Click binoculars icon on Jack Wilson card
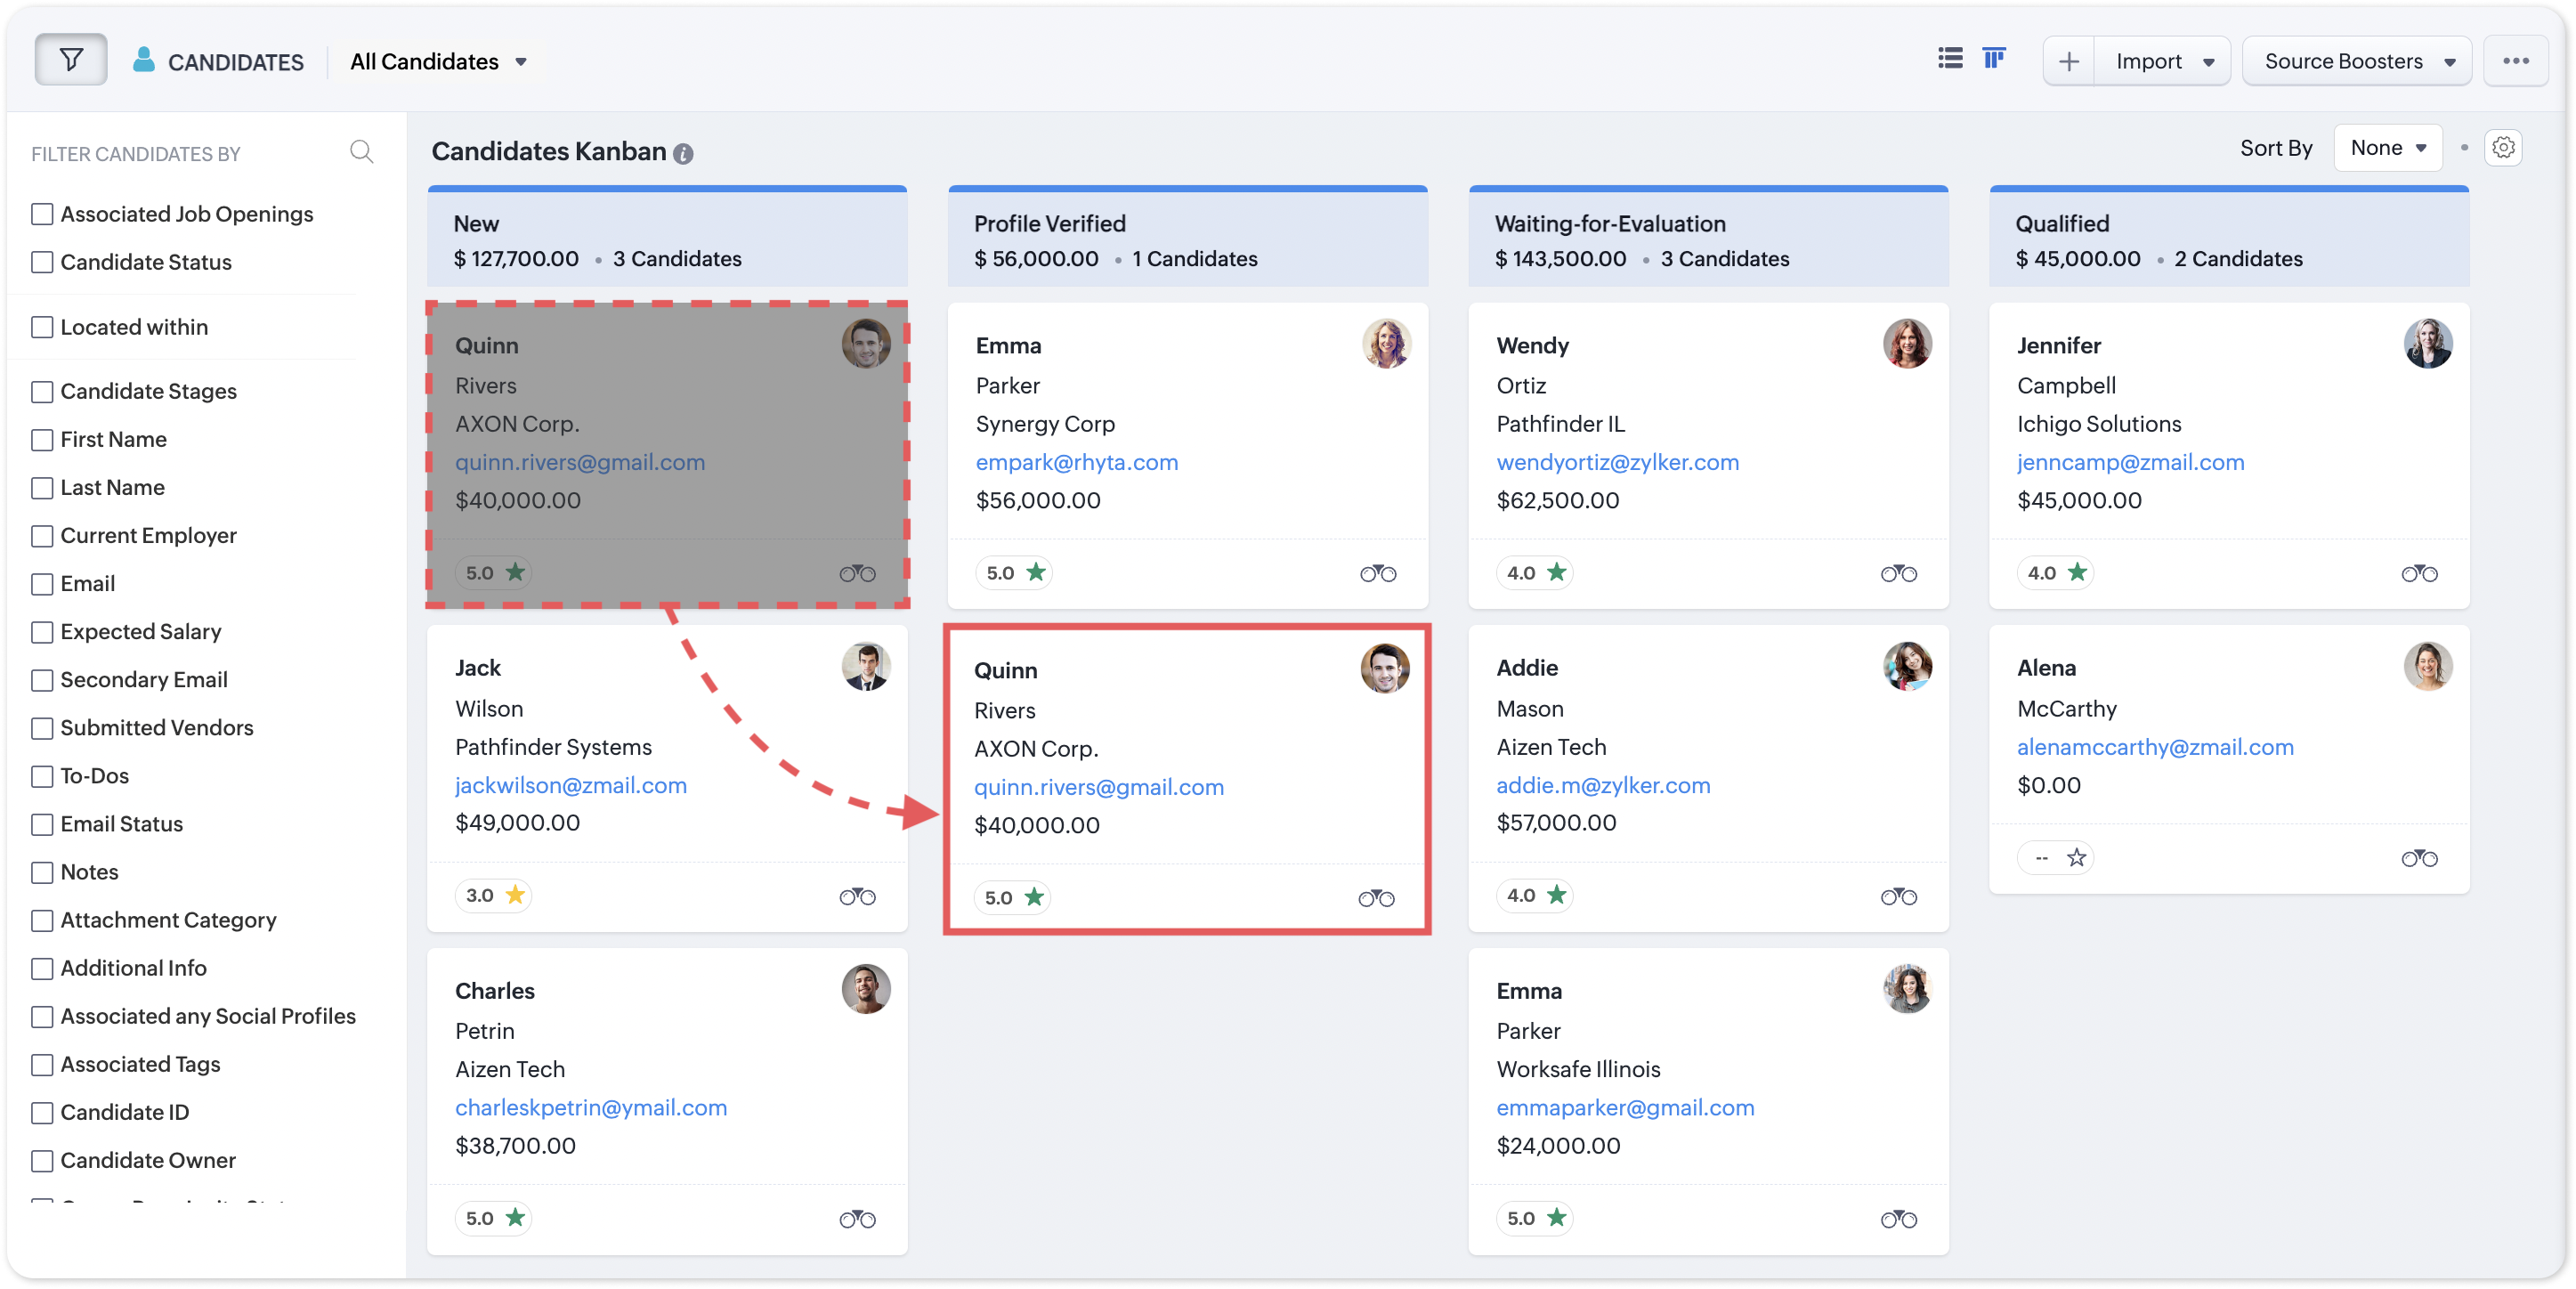 [857, 897]
